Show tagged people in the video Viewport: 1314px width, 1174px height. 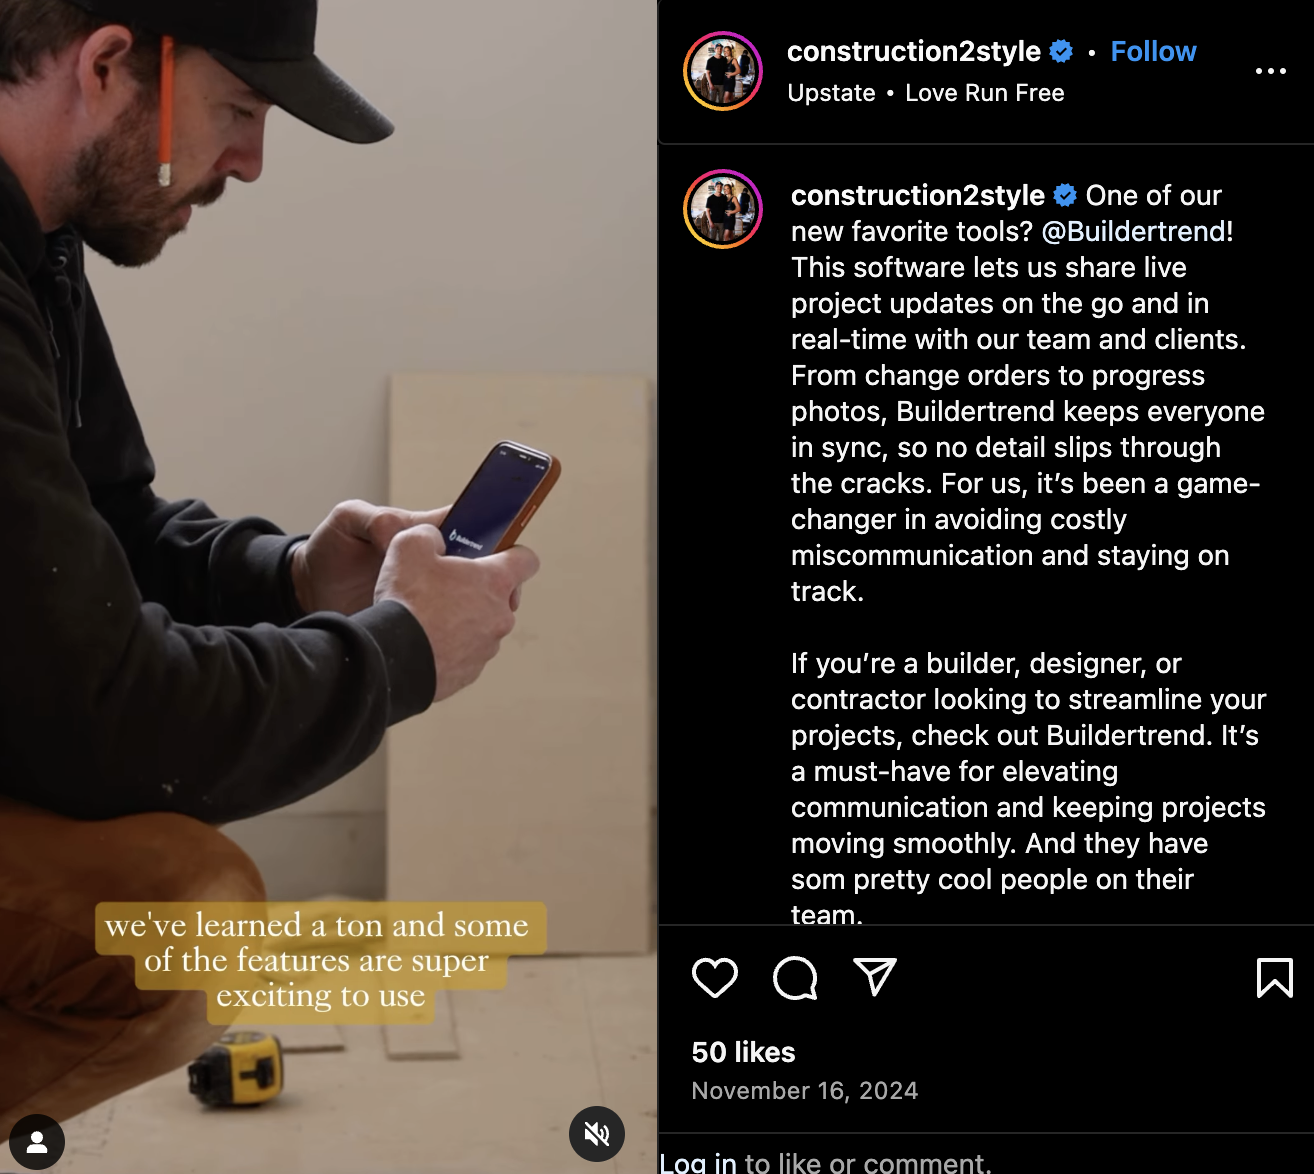point(37,1142)
